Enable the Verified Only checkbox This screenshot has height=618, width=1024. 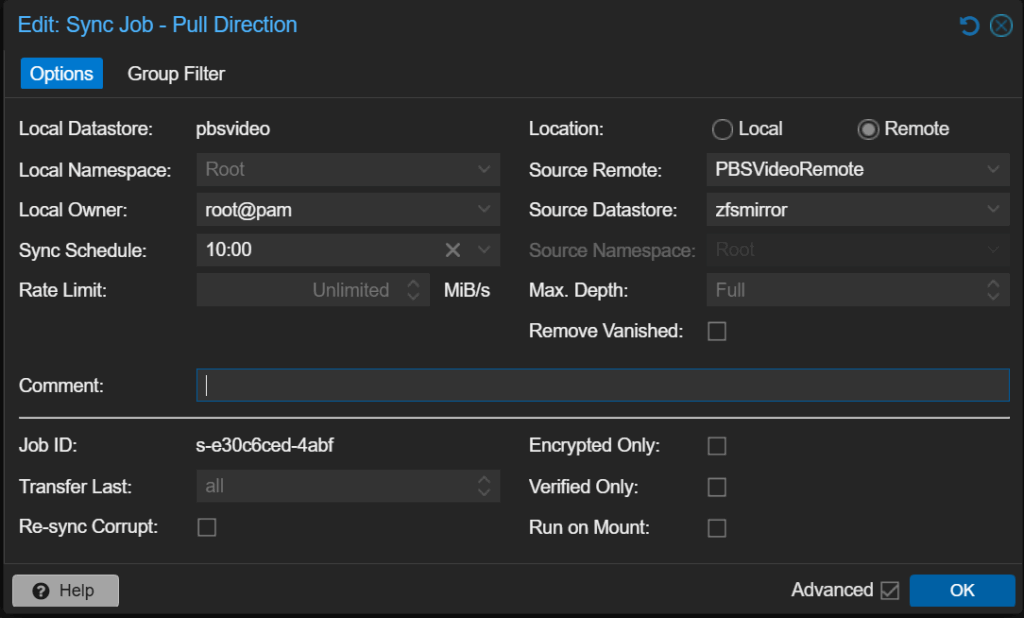click(717, 487)
